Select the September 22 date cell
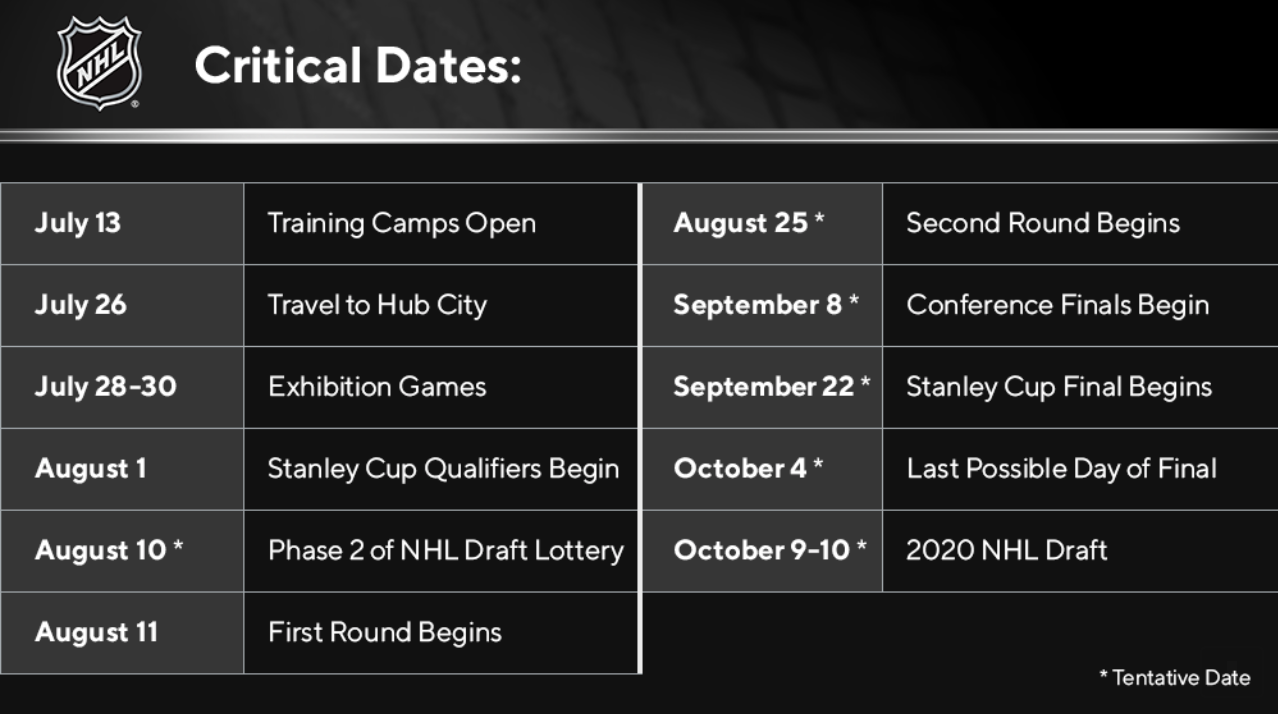Image resolution: width=1278 pixels, height=714 pixels. (762, 387)
